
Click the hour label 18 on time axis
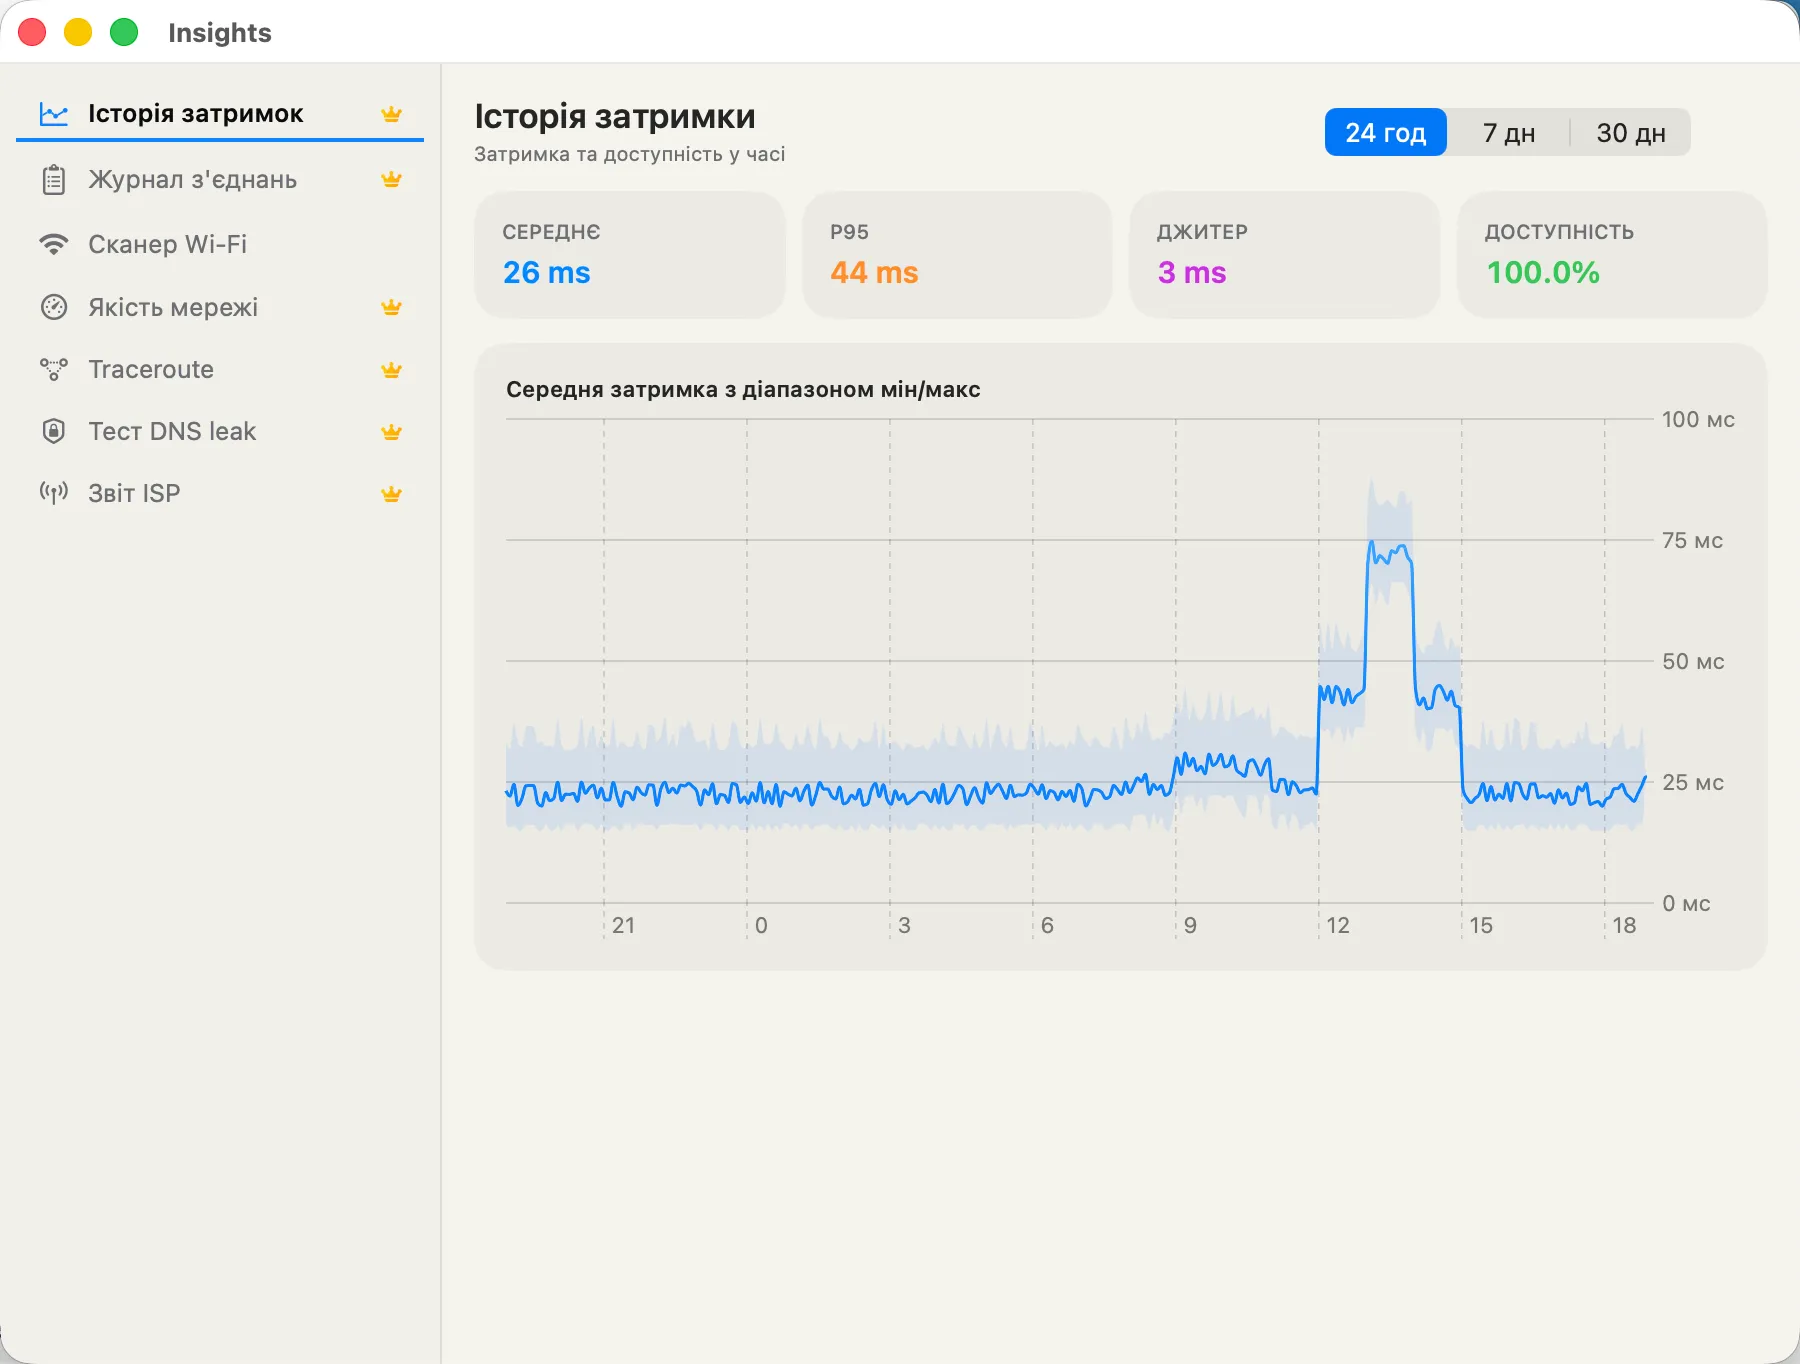point(1624,925)
